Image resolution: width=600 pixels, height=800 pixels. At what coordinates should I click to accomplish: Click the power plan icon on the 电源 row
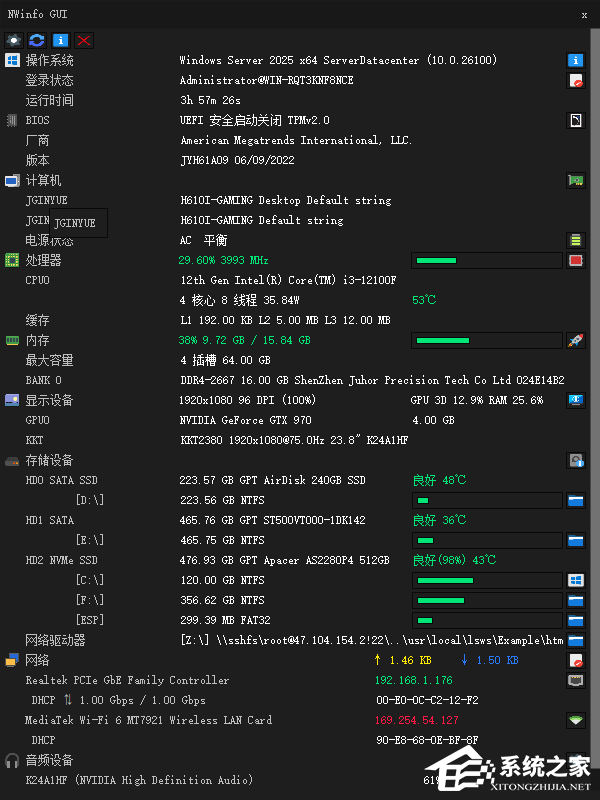576,240
